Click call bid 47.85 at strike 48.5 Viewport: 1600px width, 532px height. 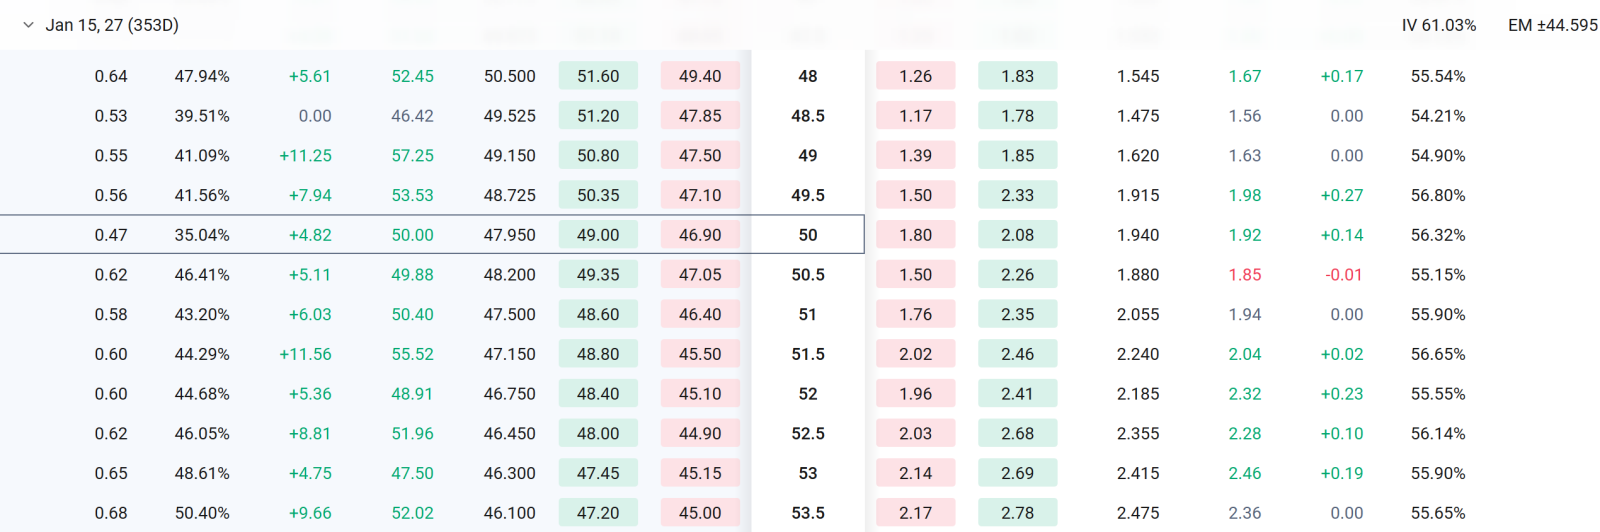(x=700, y=116)
